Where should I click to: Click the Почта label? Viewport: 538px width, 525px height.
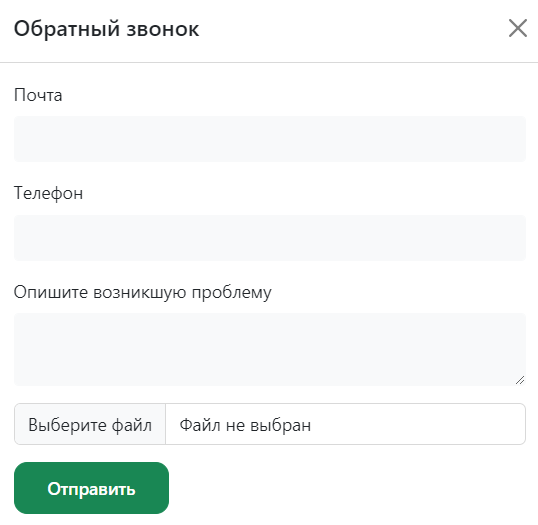pyautogui.click(x=38, y=95)
